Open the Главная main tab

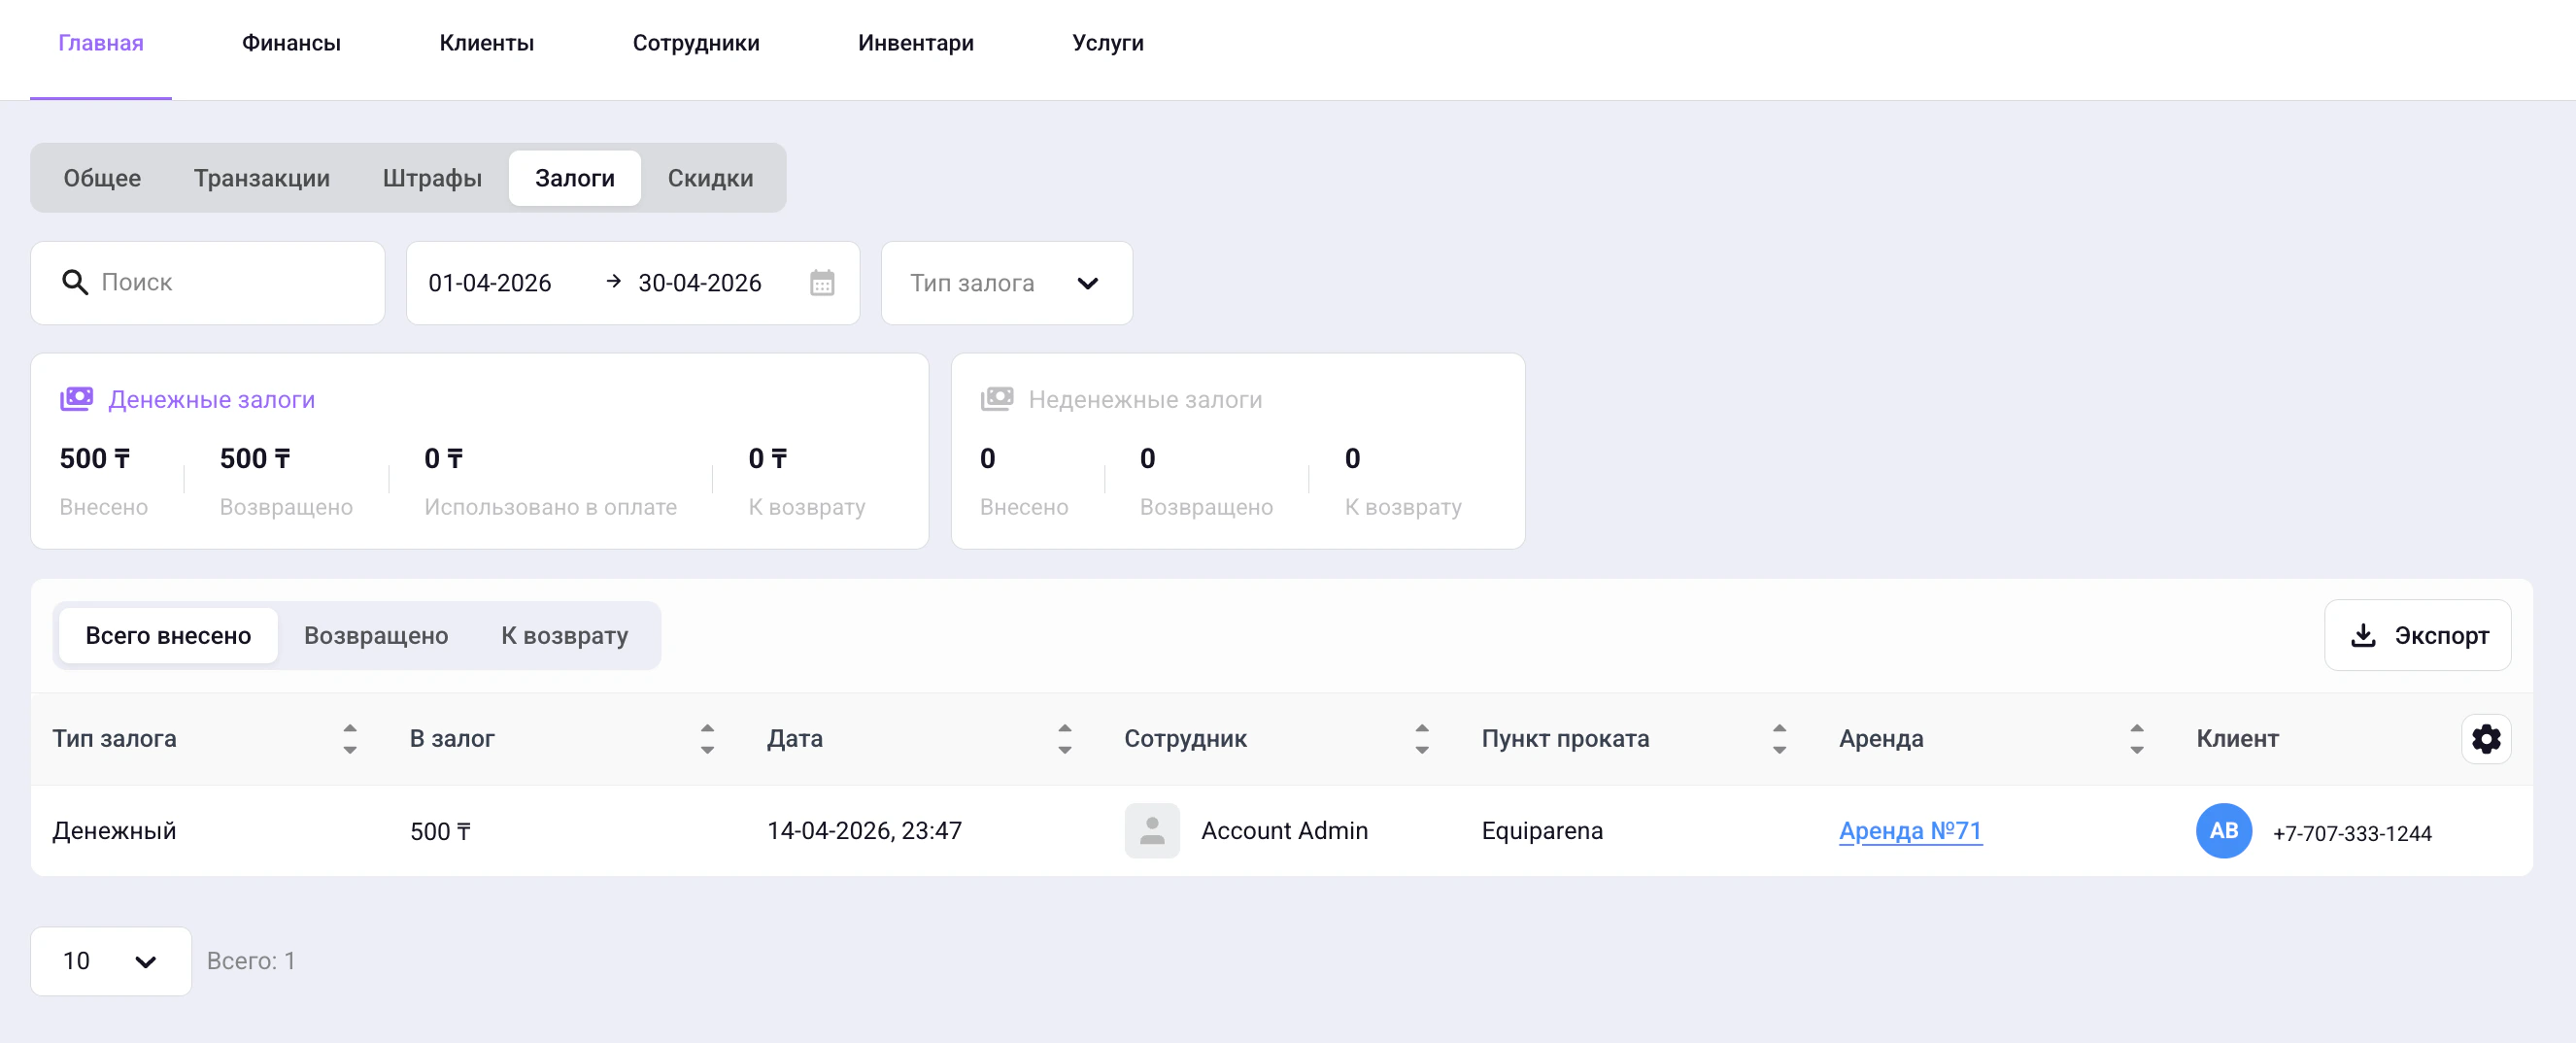[x=101, y=43]
